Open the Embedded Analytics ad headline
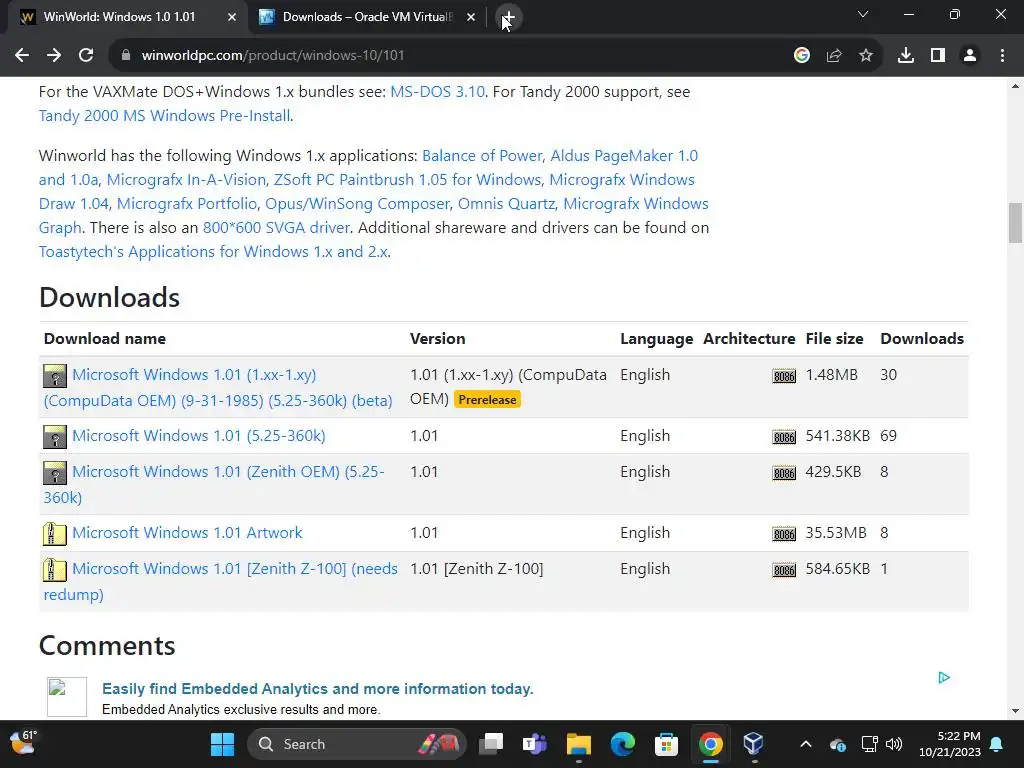Image resolution: width=1024 pixels, height=768 pixels. click(x=317, y=688)
